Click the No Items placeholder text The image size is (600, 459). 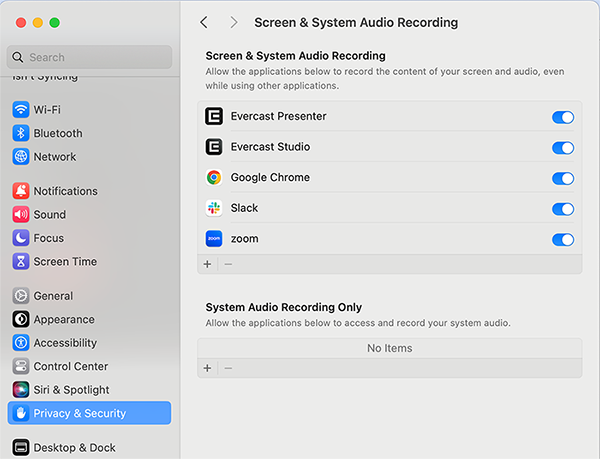pos(390,348)
